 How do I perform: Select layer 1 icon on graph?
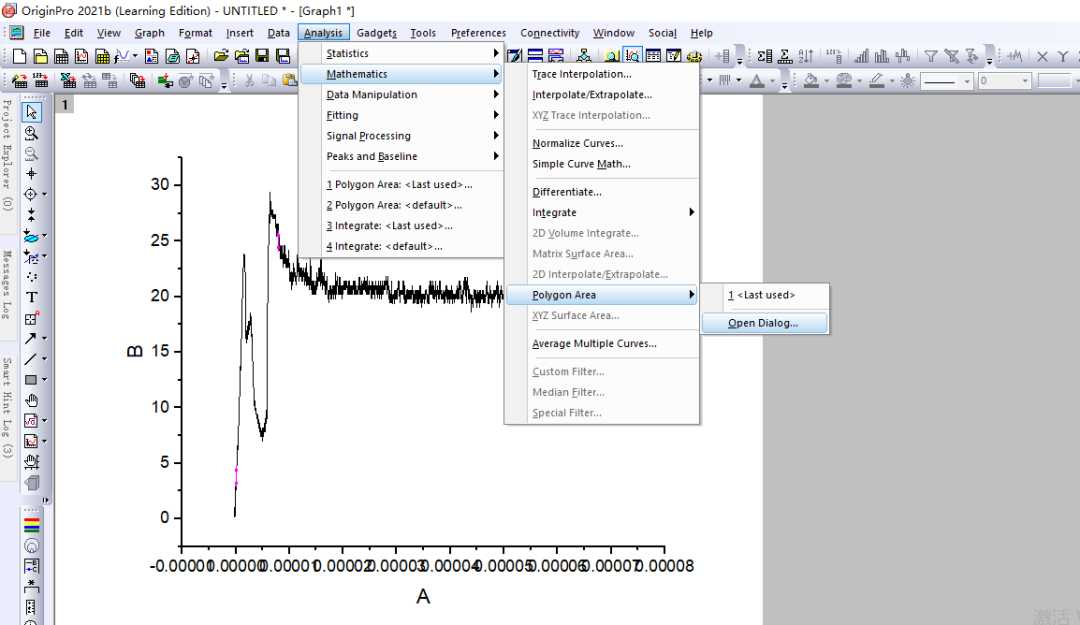(64, 104)
